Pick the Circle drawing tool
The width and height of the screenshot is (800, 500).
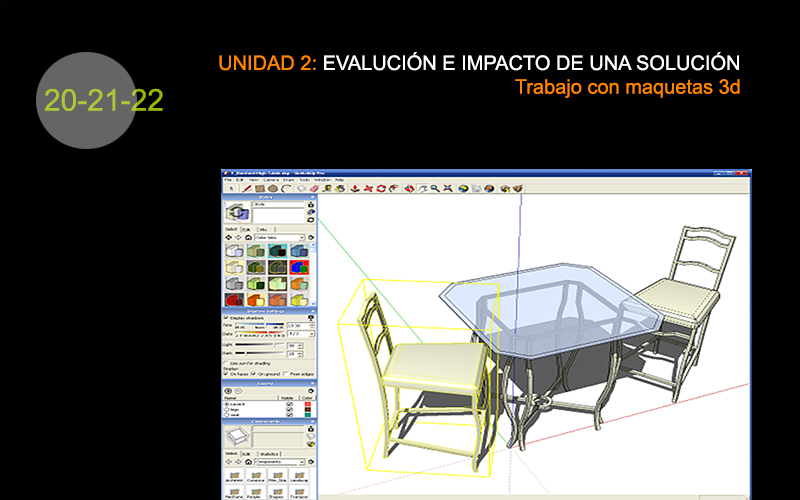coord(272,188)
